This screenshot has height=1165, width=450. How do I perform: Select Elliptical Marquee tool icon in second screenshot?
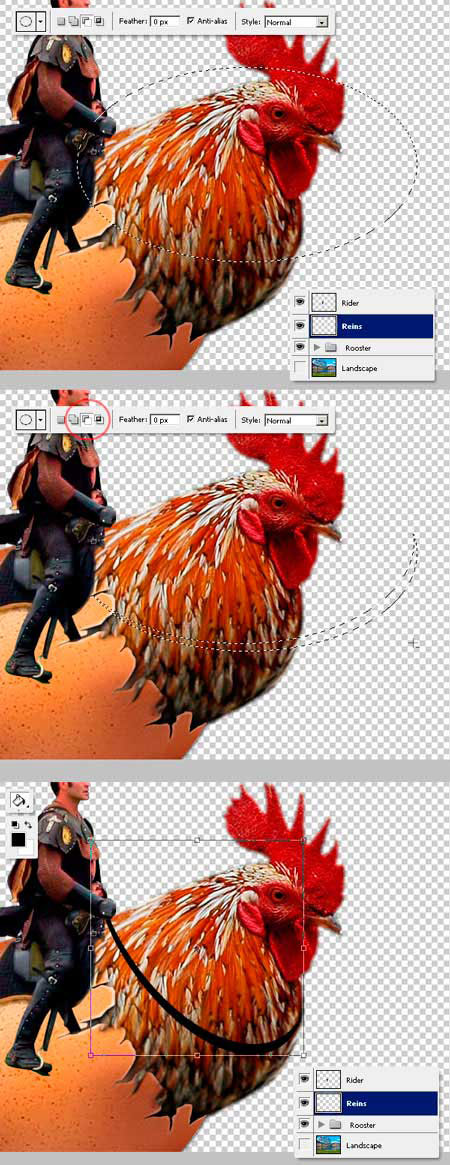coord(25,420)
